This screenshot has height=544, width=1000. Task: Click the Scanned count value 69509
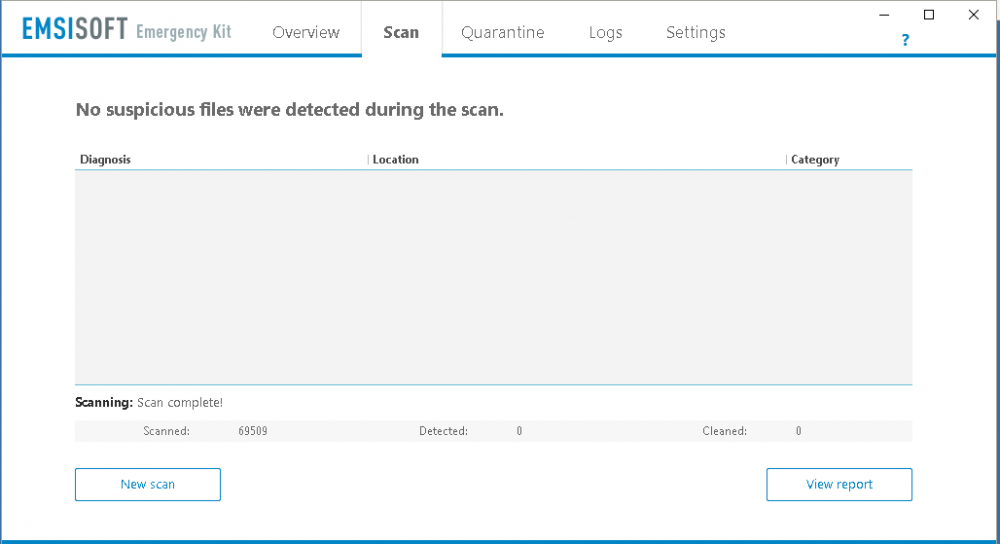253,431
